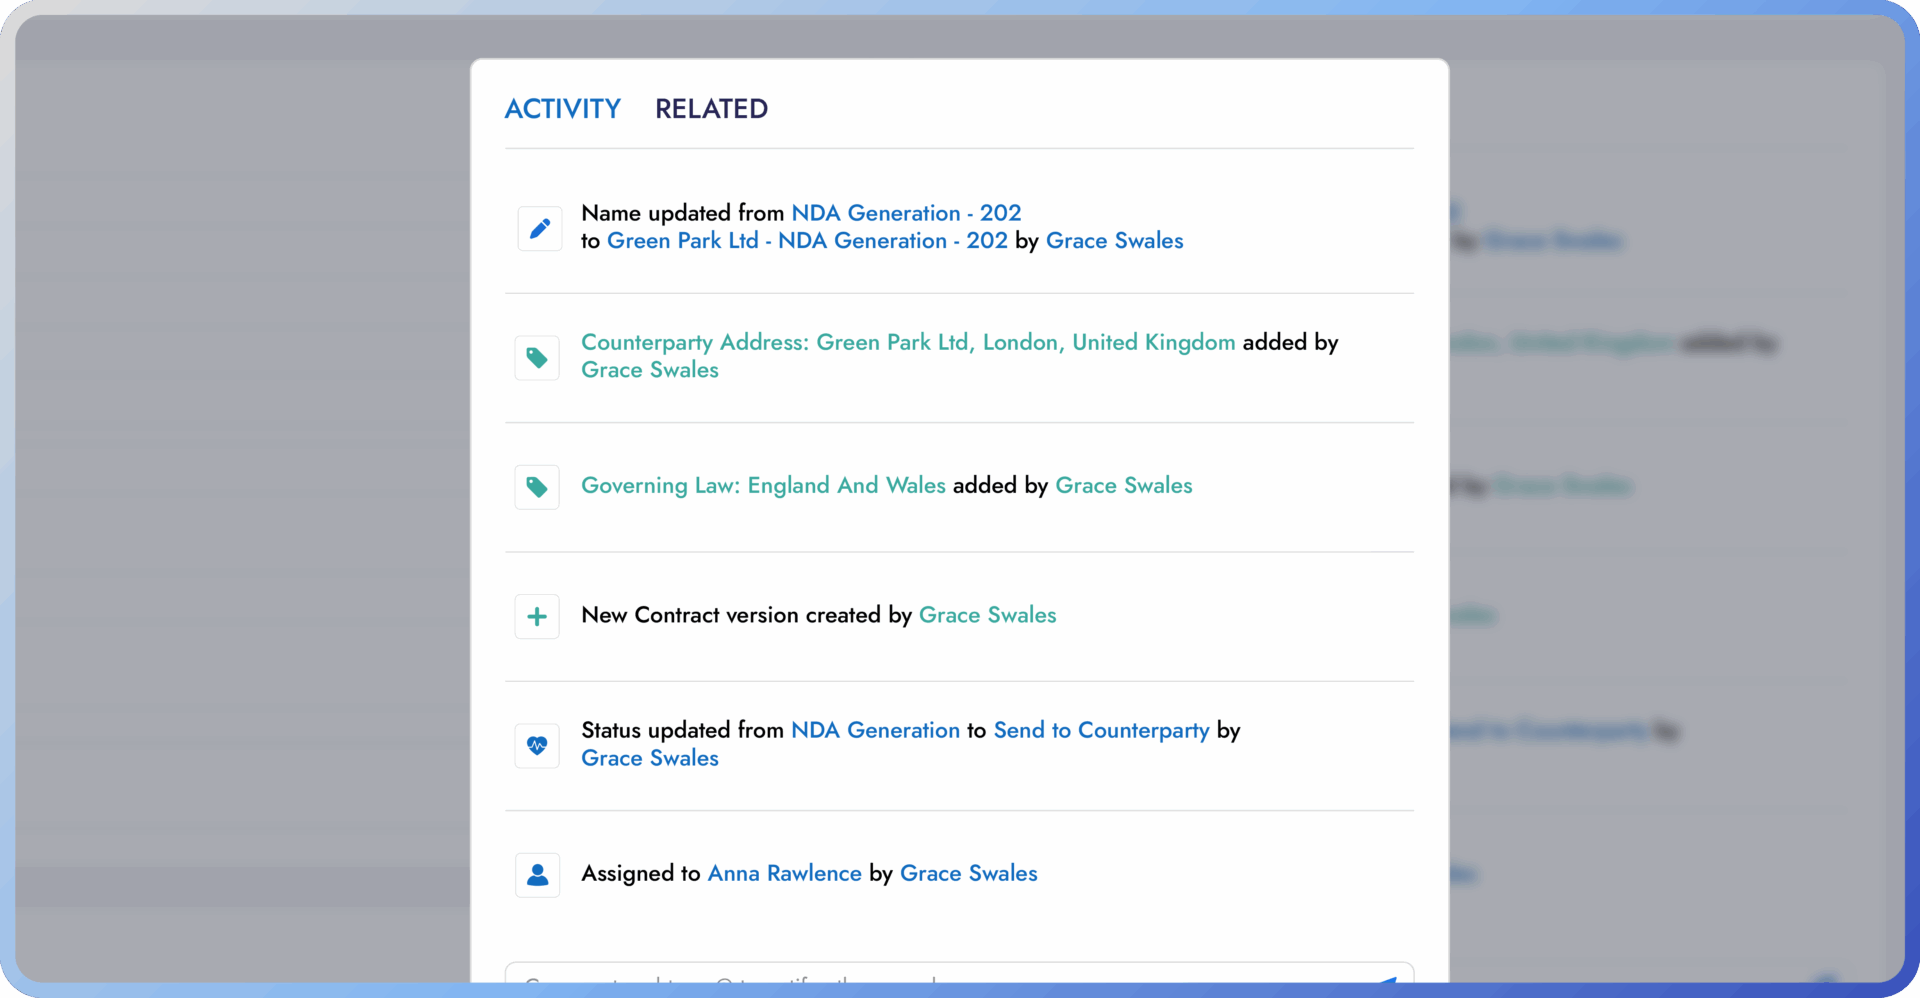This screenshot has width=1920, height=998.
Task: Click Grace Swales under Counterparty Address entry
Action: pyautogui.click(x=649, y=370)
